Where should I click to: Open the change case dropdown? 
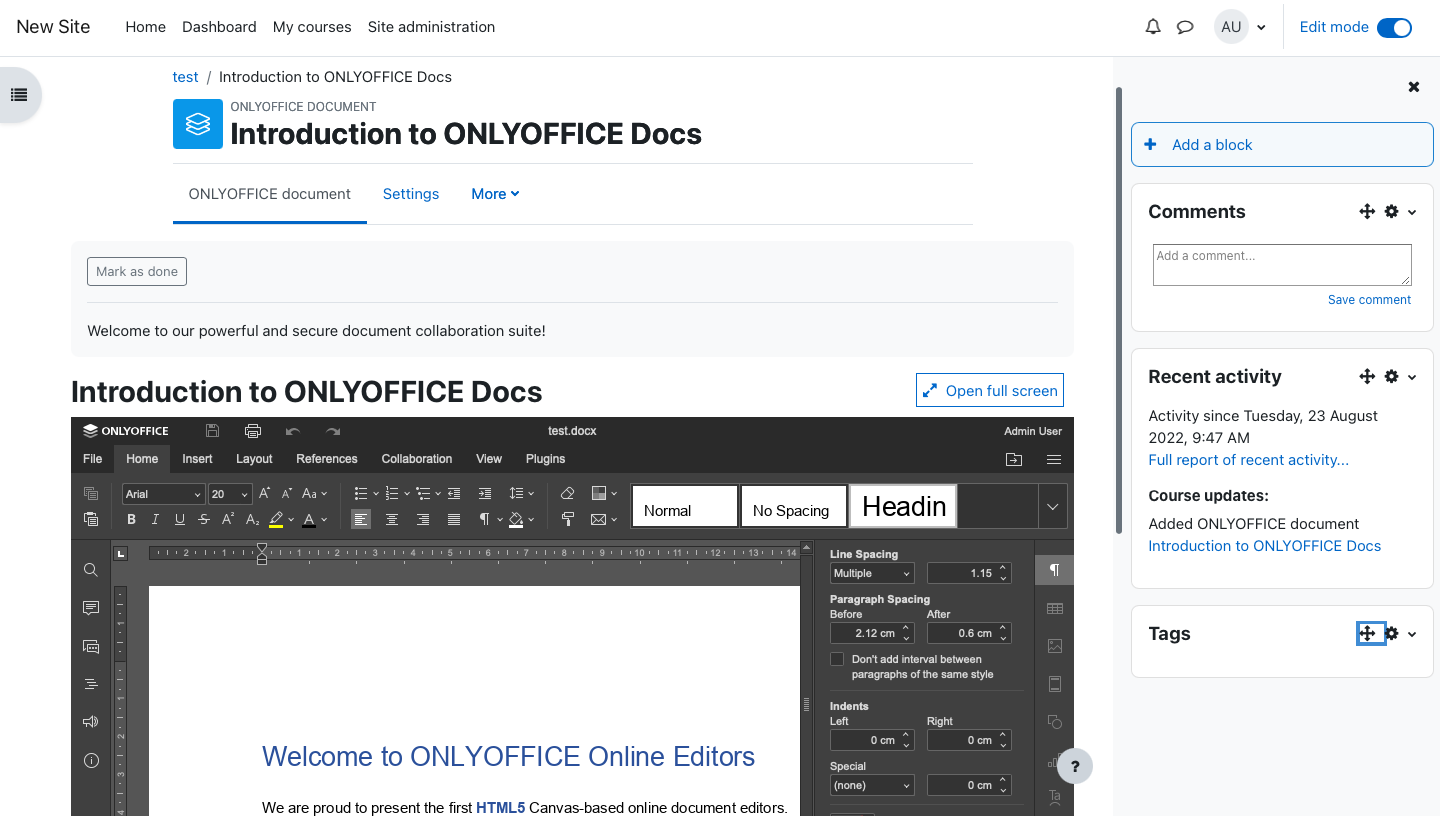314,494
